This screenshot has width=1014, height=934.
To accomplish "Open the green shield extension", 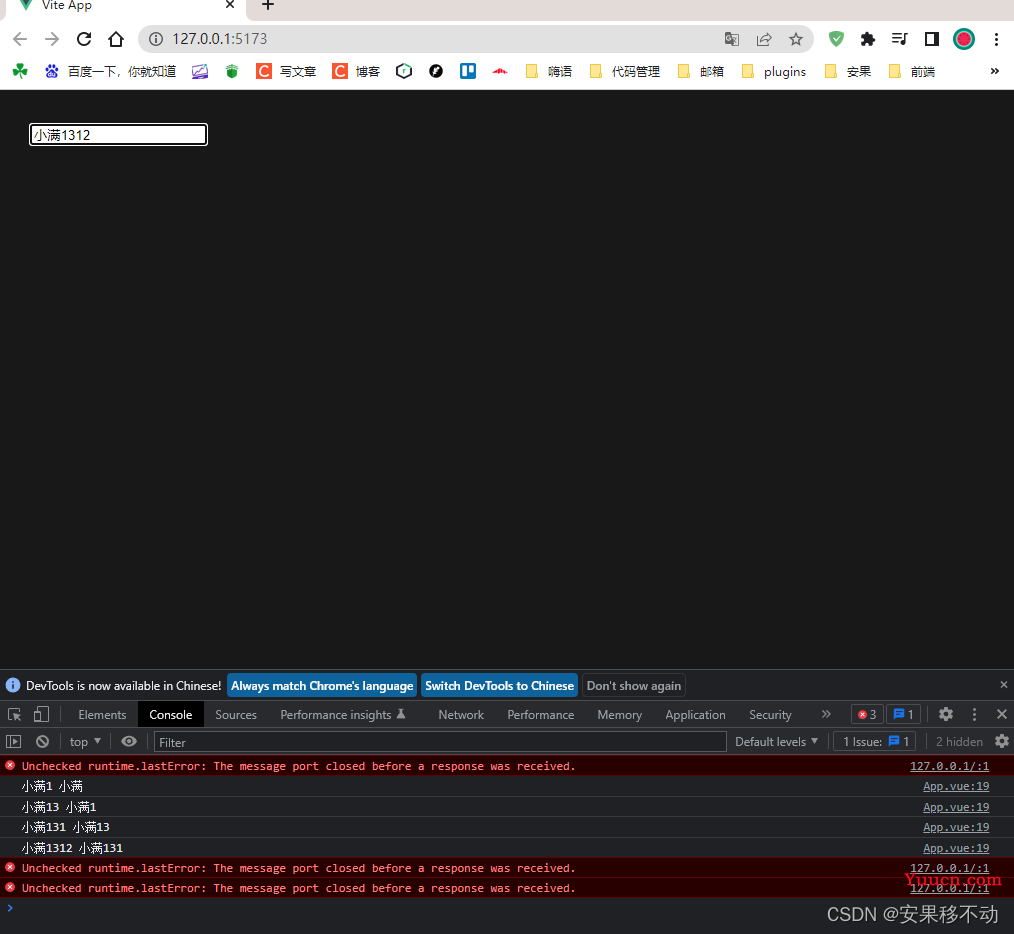I will 836,39.
